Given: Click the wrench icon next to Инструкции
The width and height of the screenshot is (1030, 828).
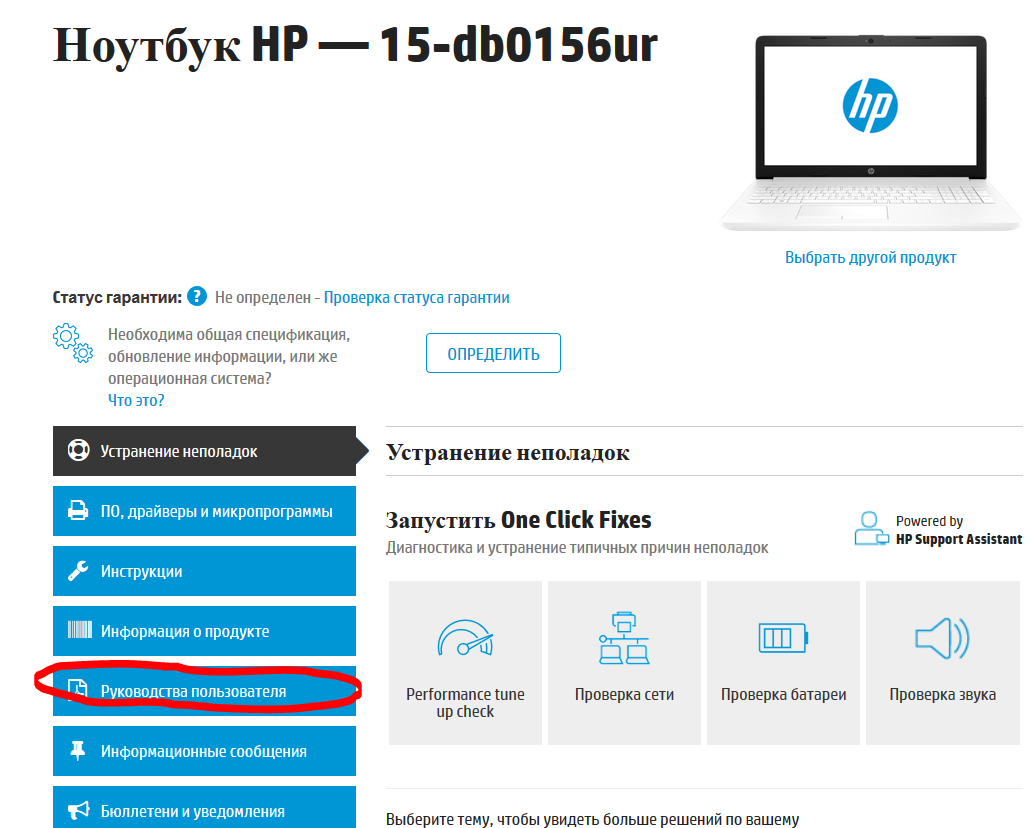Looking at the screenshot, I should (x=78, y=570).
